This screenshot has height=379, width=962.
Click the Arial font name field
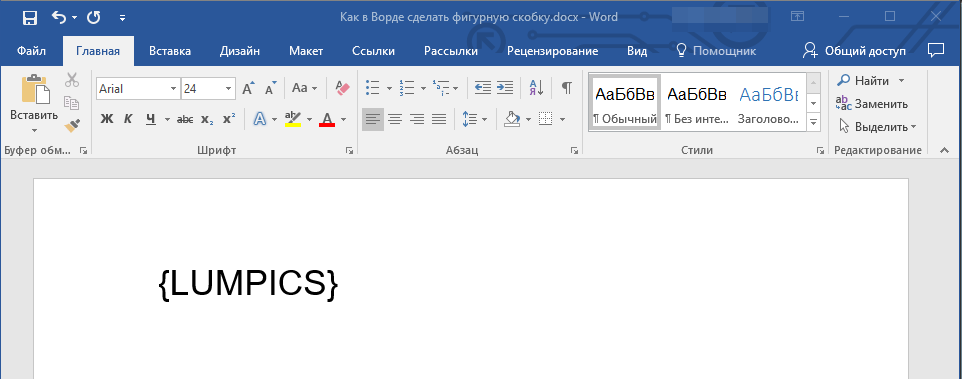(x=133, y=89)
